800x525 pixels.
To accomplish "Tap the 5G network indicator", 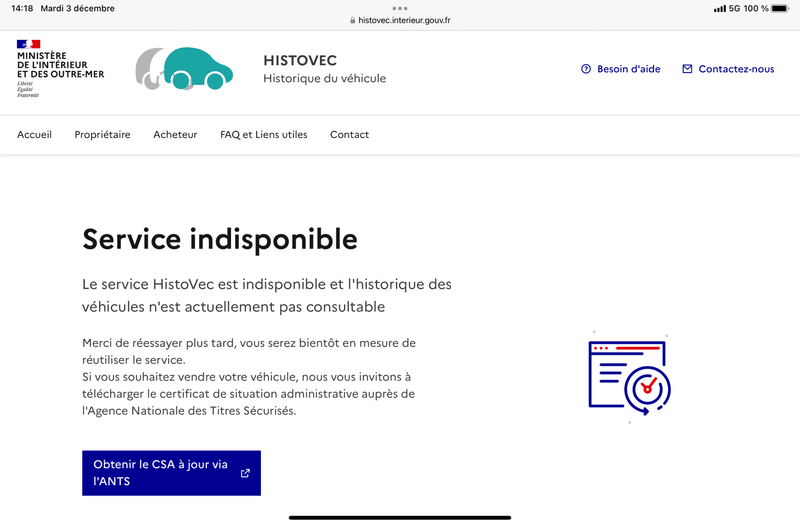I will (734, 9).
